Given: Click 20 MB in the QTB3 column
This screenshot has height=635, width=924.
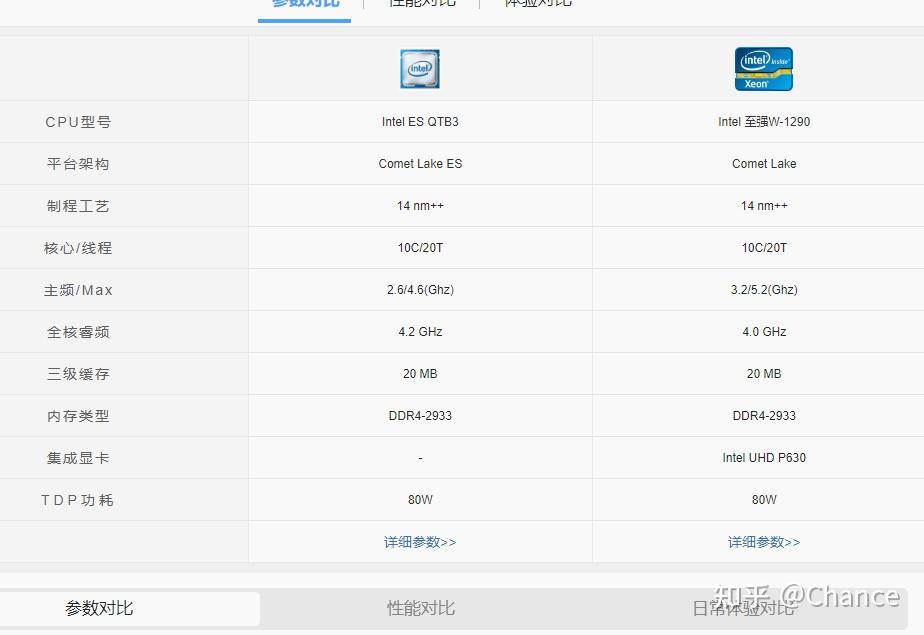Looking at the screenshot, I should click(x=420, y=374).
